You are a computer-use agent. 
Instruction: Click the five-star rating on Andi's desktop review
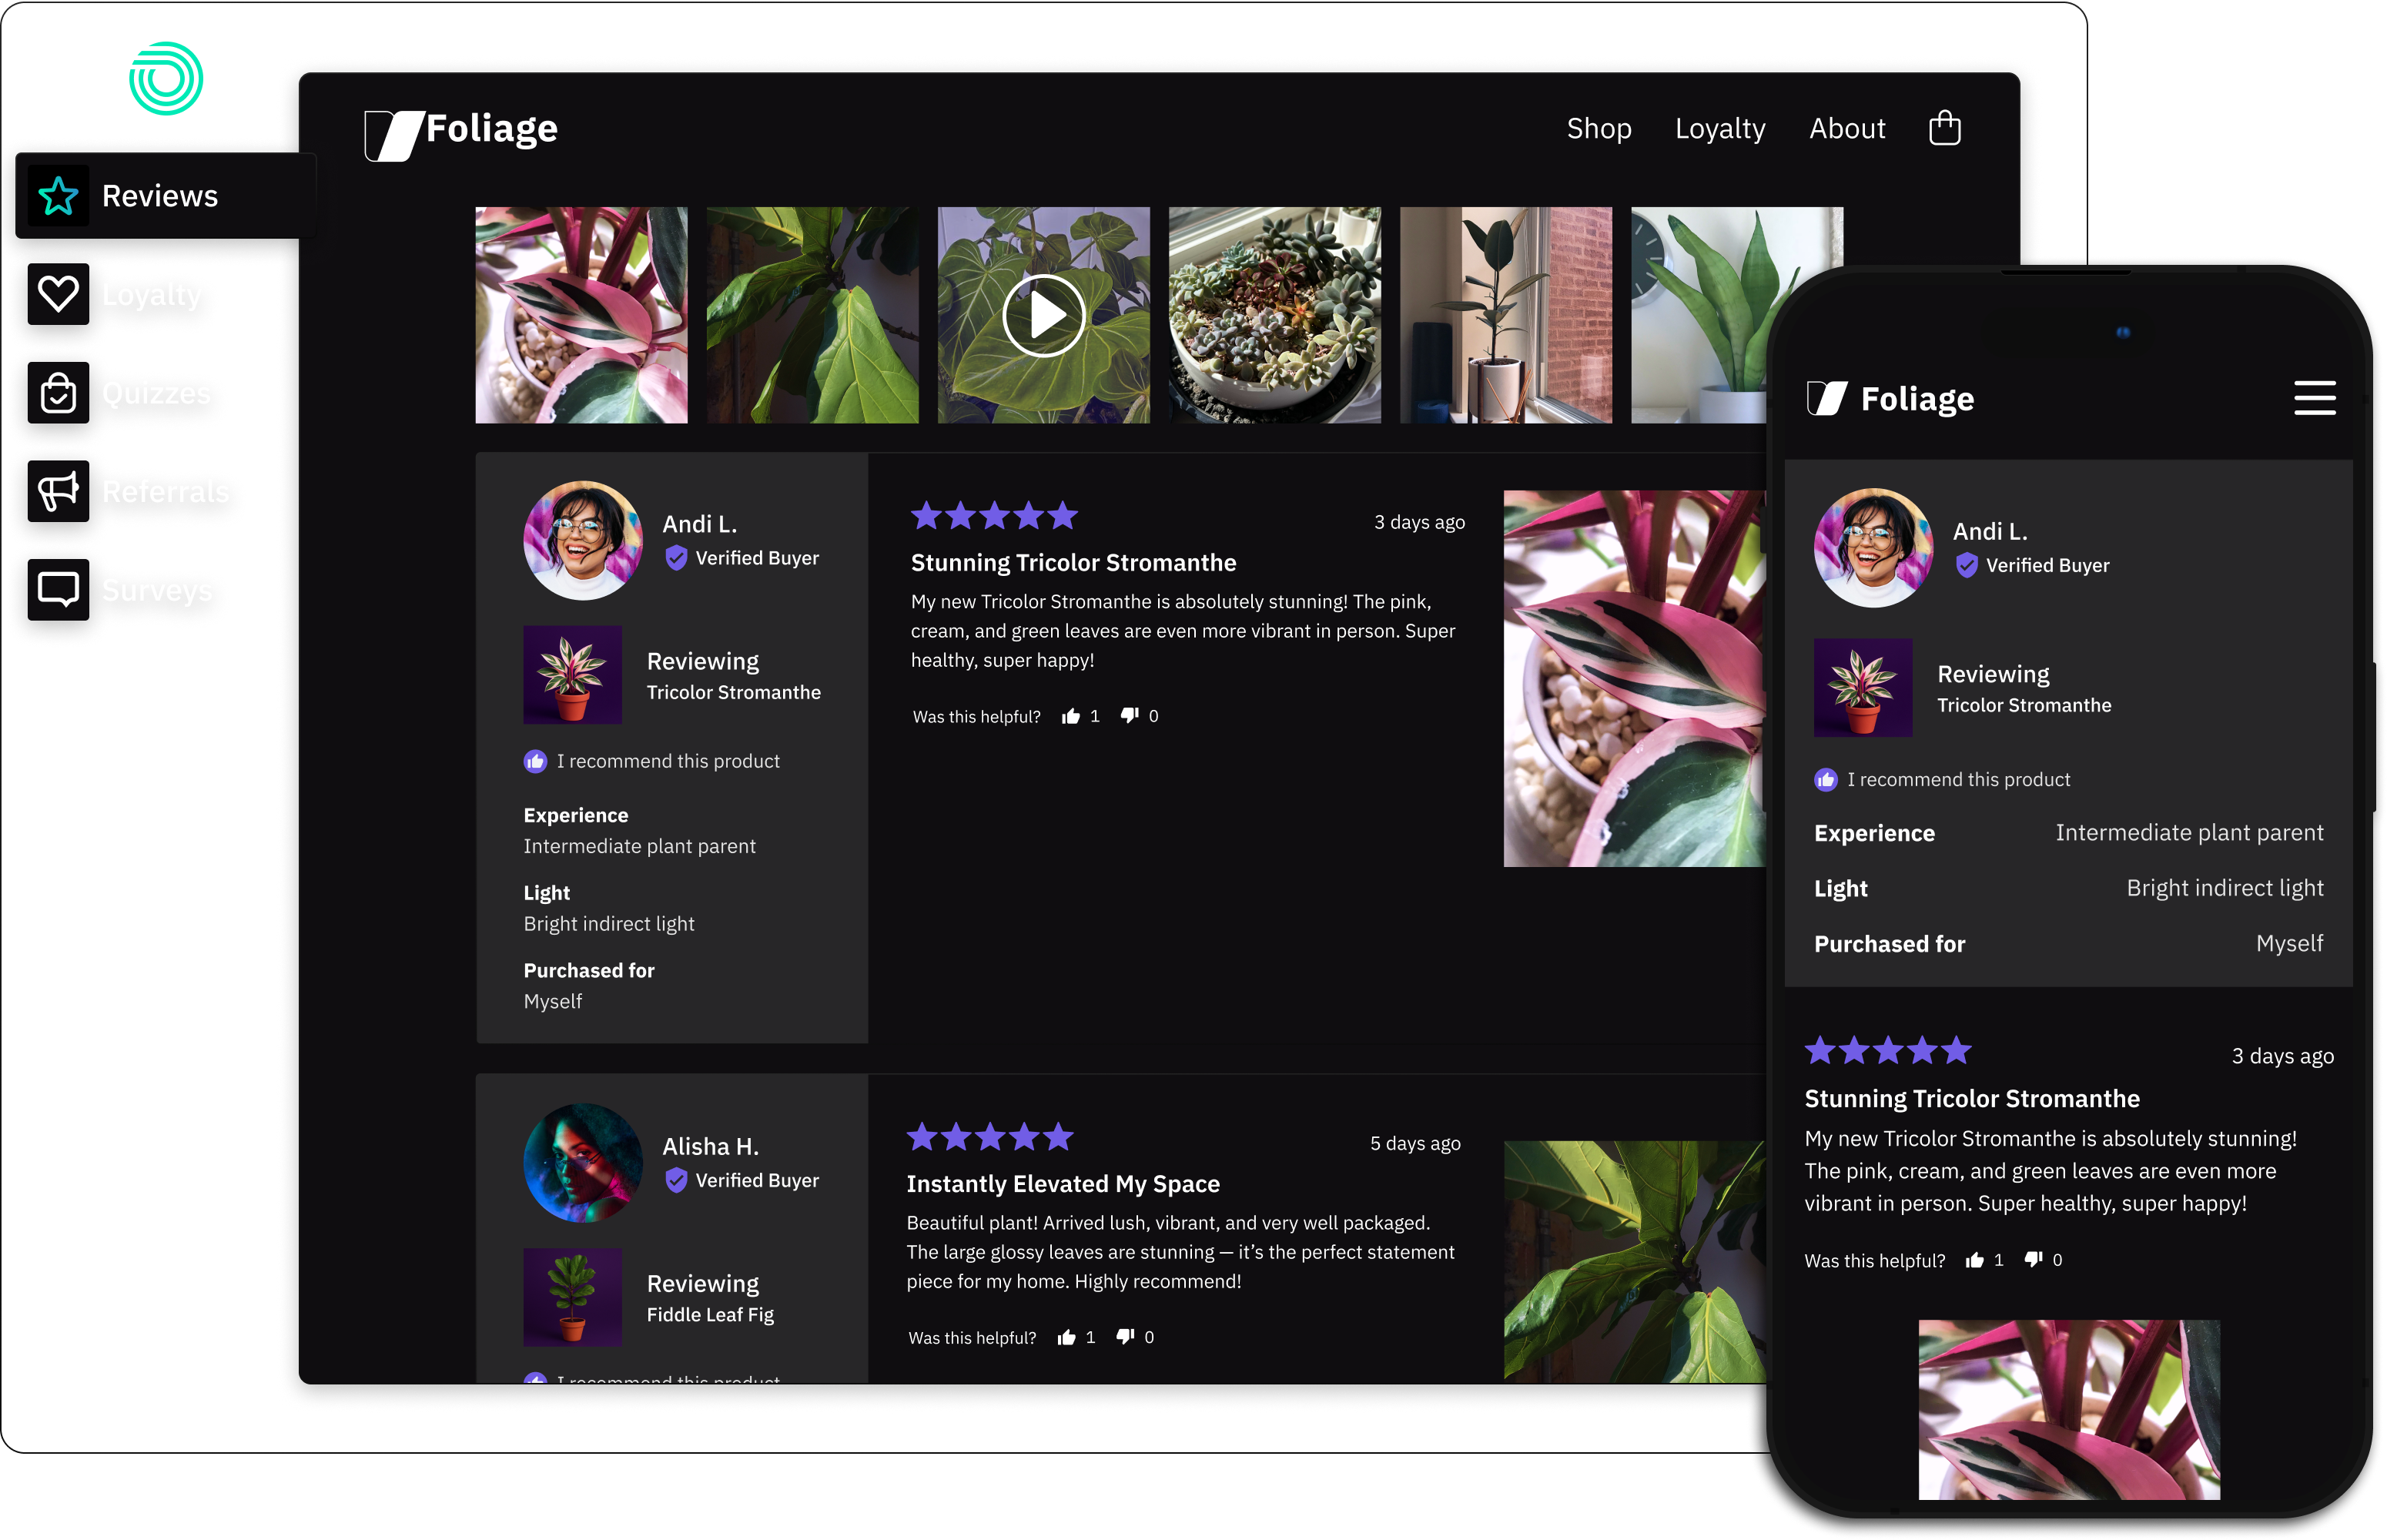tap(994, 516)
